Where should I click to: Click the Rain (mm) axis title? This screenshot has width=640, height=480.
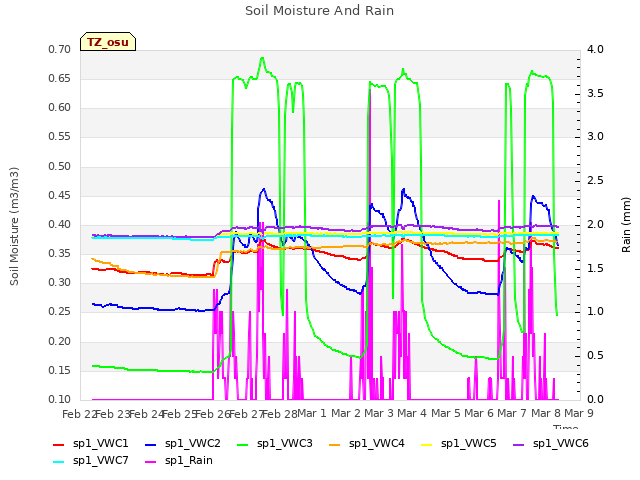tap(626, 225)
